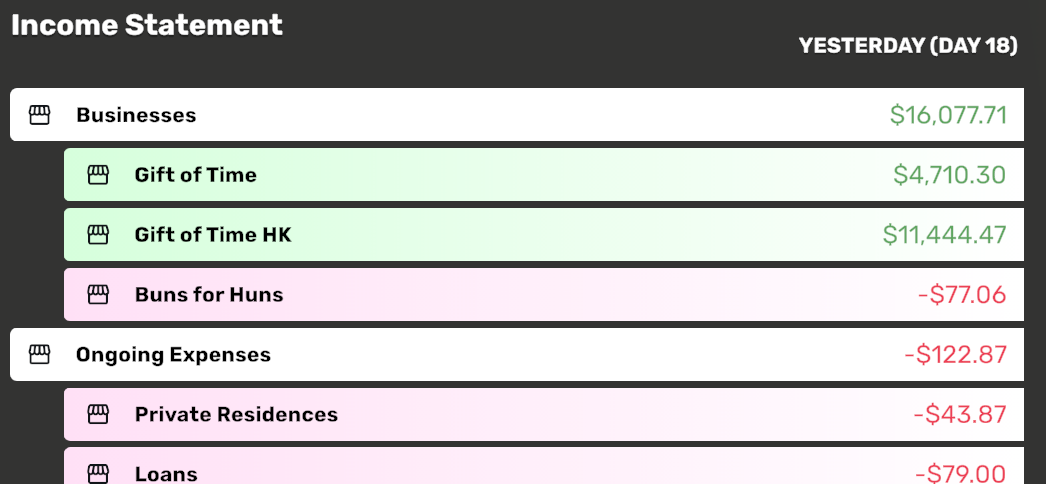Click the Buns for Huns loss -$77.06
This screenshot has width=1046, height=484.
point(961,295)
